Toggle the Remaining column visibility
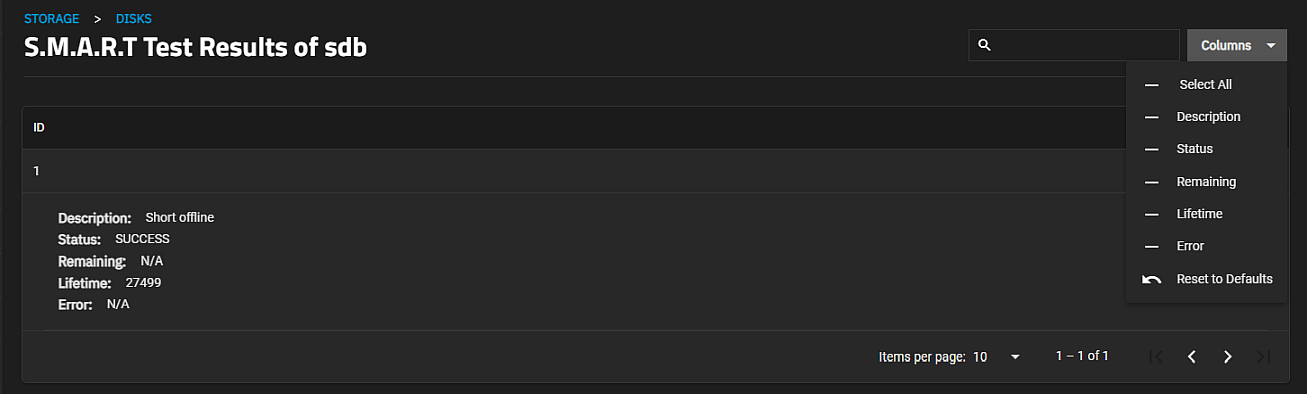1307x394 pixels. (1206, 182)
